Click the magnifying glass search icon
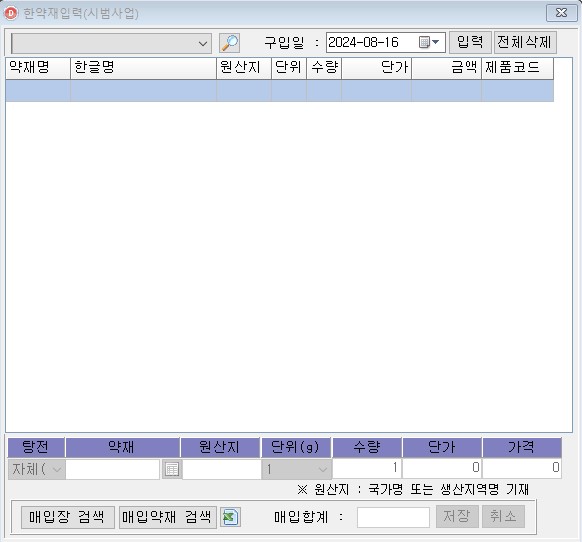The image size is (582, 542). [x=229, y=43]
